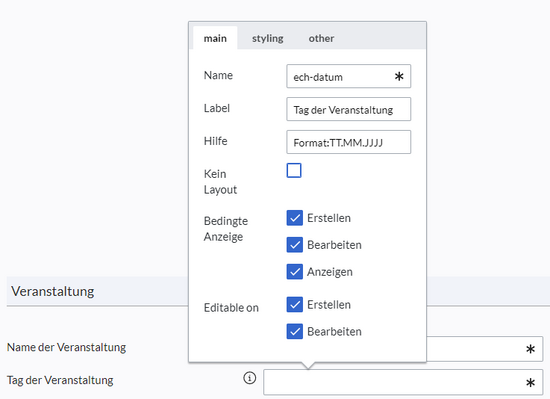Open the styling tab
Screen dimensions: 550x399
[x=268, y=38]
